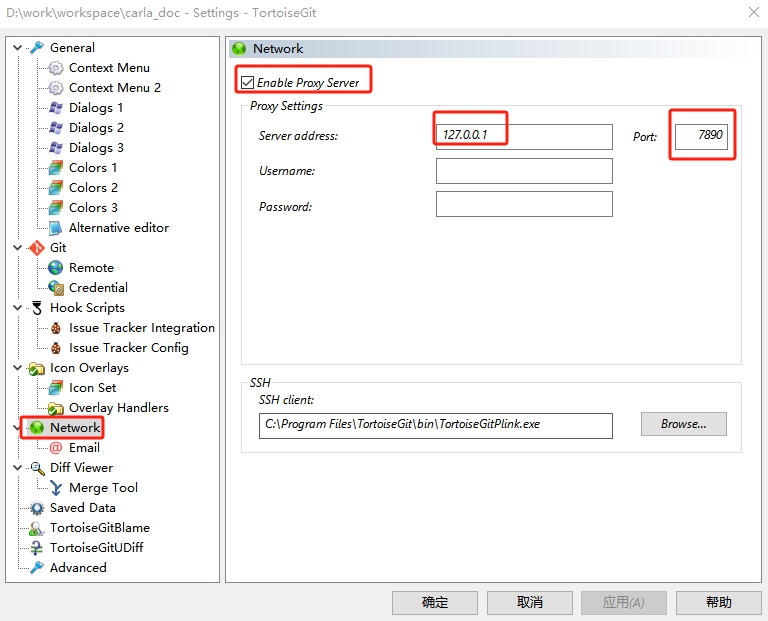Click the Credential key icon
Image resolution: width=768 pixels, height=621 pixels.
click(56, 288)
